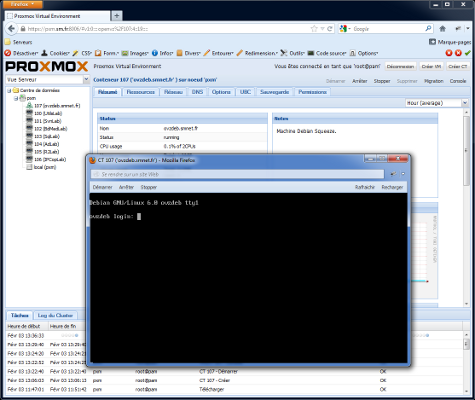Click Stopper in main container toolbar
This screenshot has width=475, height=400.
[x=382, y=81]
